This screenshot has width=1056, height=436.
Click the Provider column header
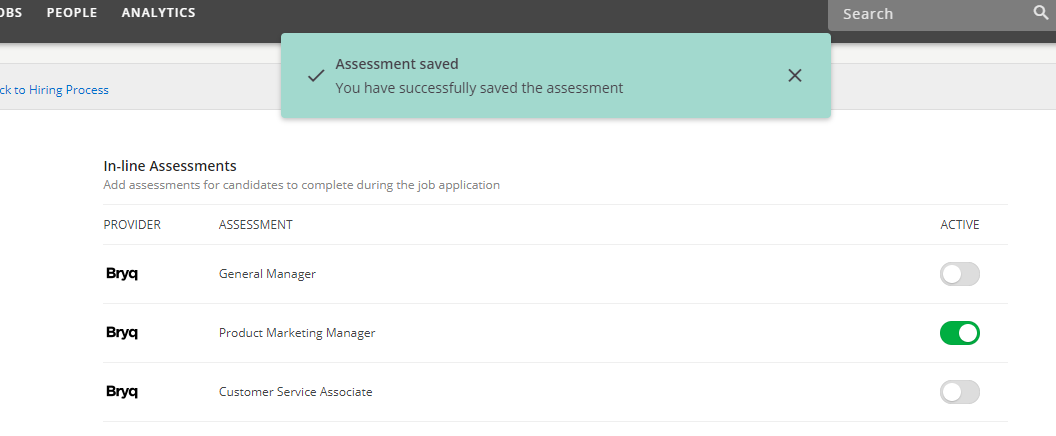132,225
